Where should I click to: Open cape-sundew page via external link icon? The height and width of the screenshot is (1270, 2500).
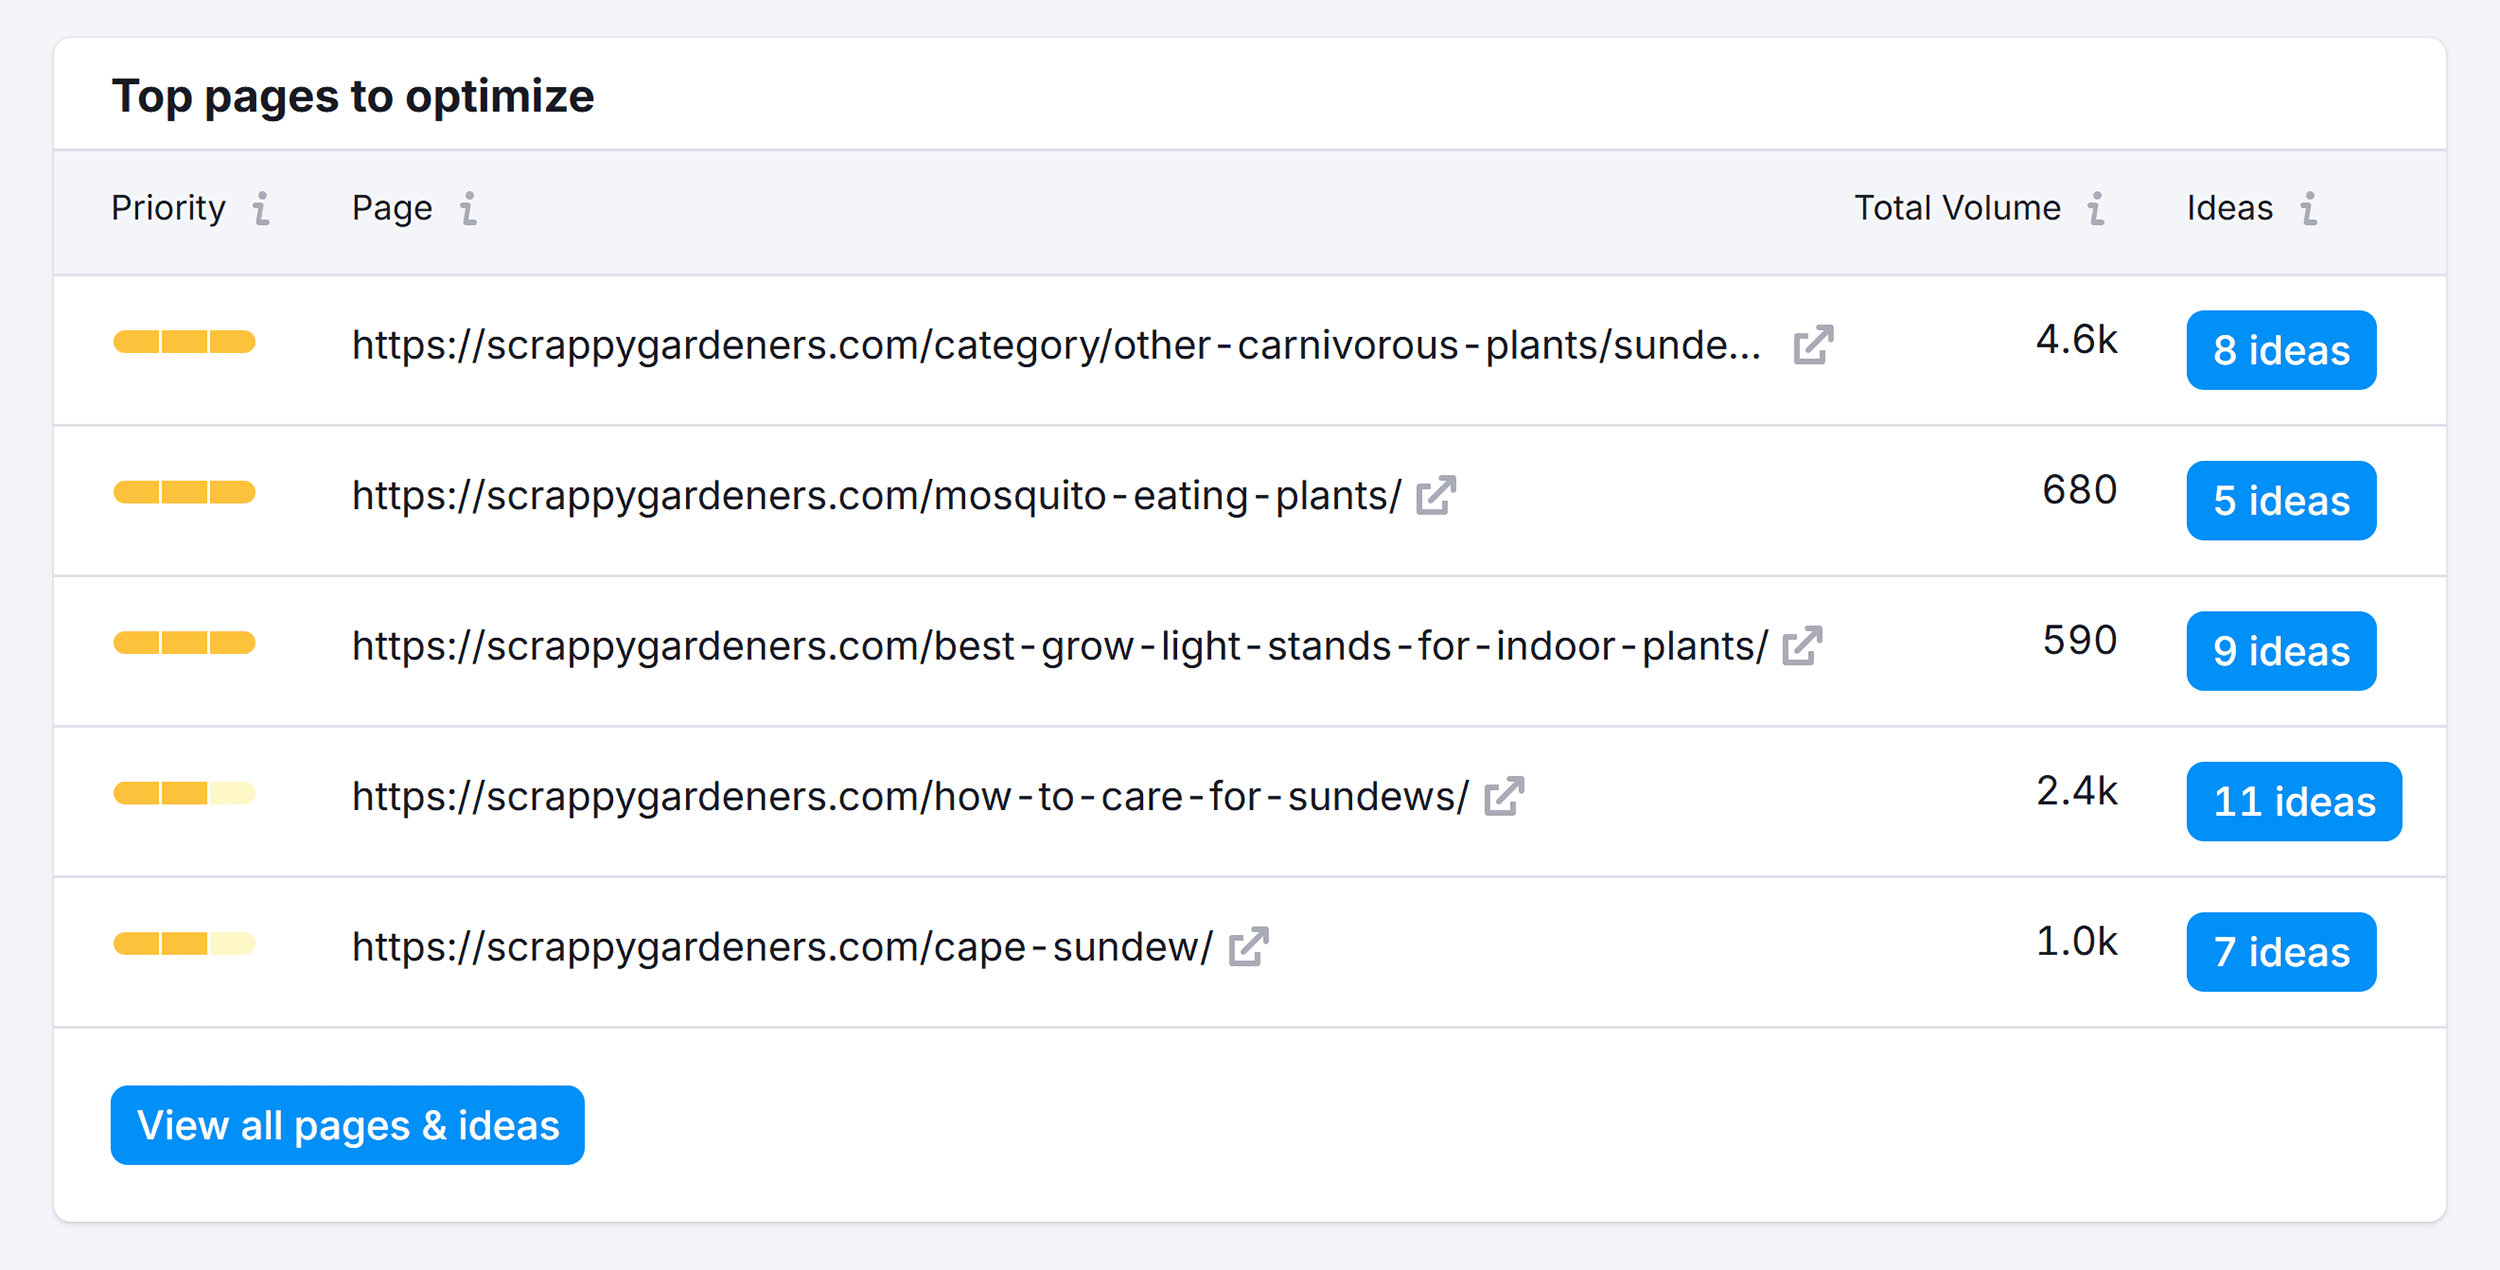(1249, 944)
